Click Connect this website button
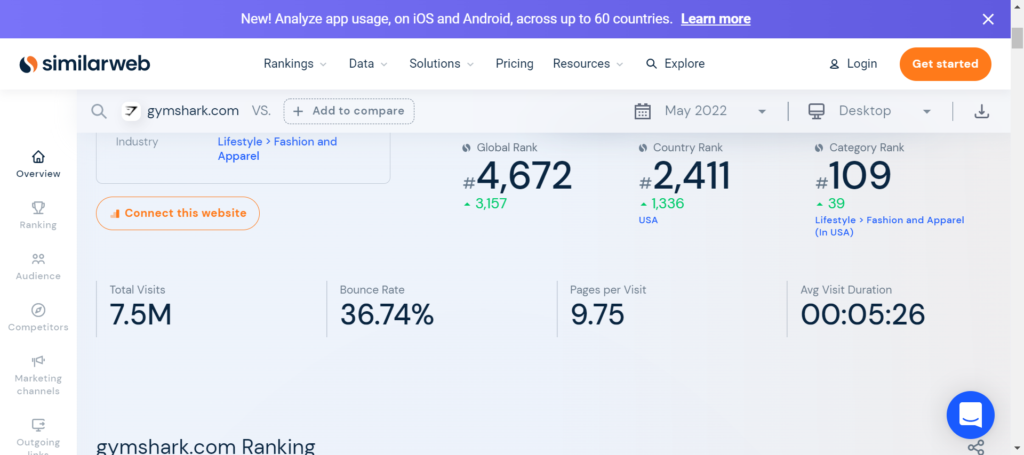This screenshot has height=455, width=1024. [178, 213]
